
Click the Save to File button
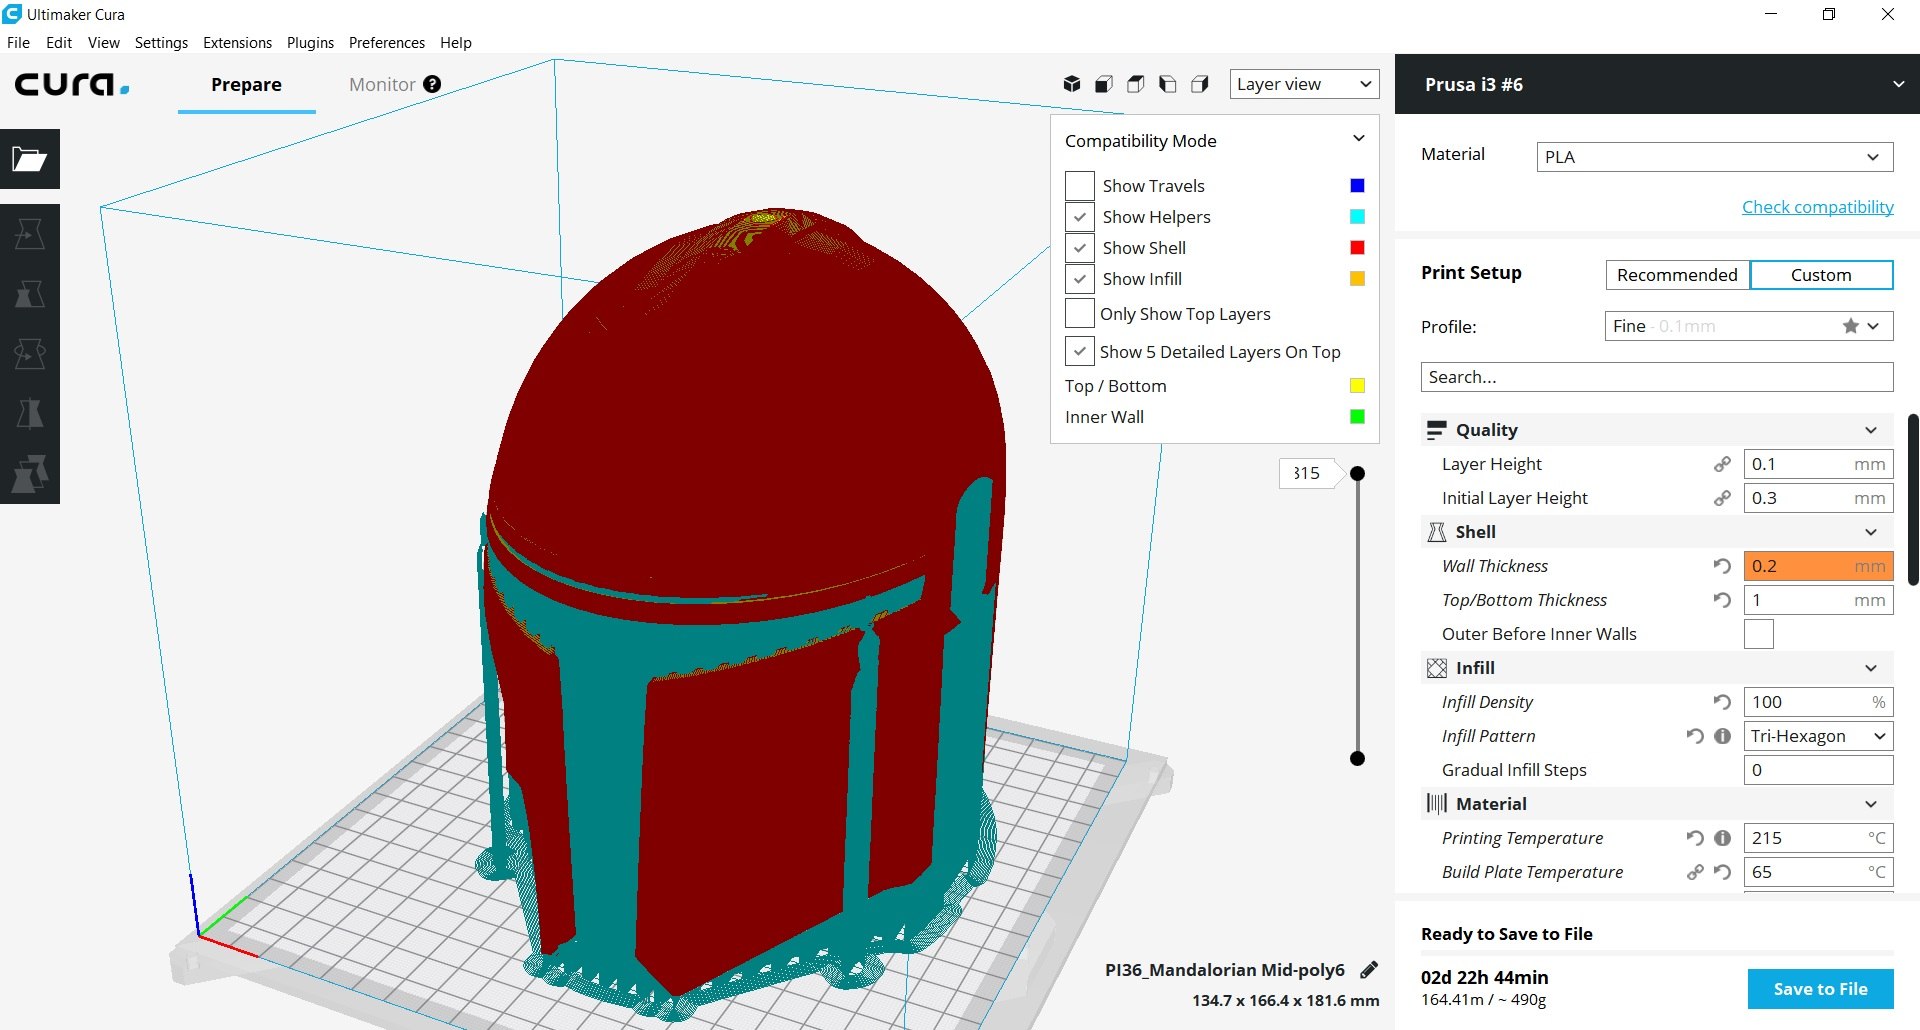[1821, 989]
